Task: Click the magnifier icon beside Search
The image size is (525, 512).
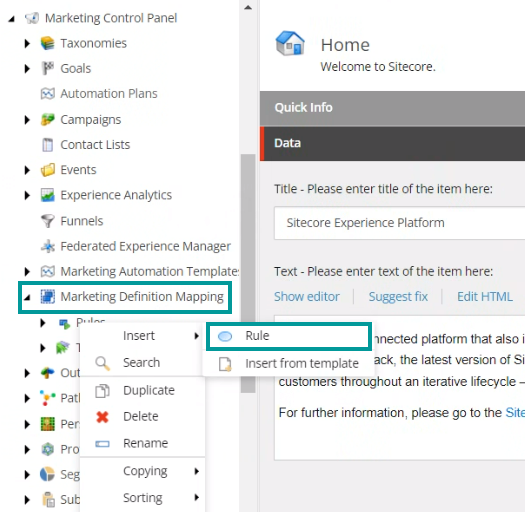Action: coord(102,363)
